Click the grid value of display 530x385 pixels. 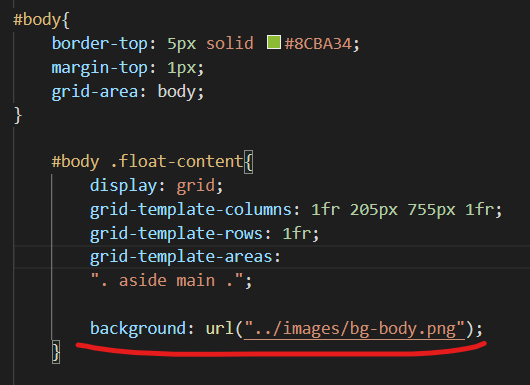tap(196, 186)
